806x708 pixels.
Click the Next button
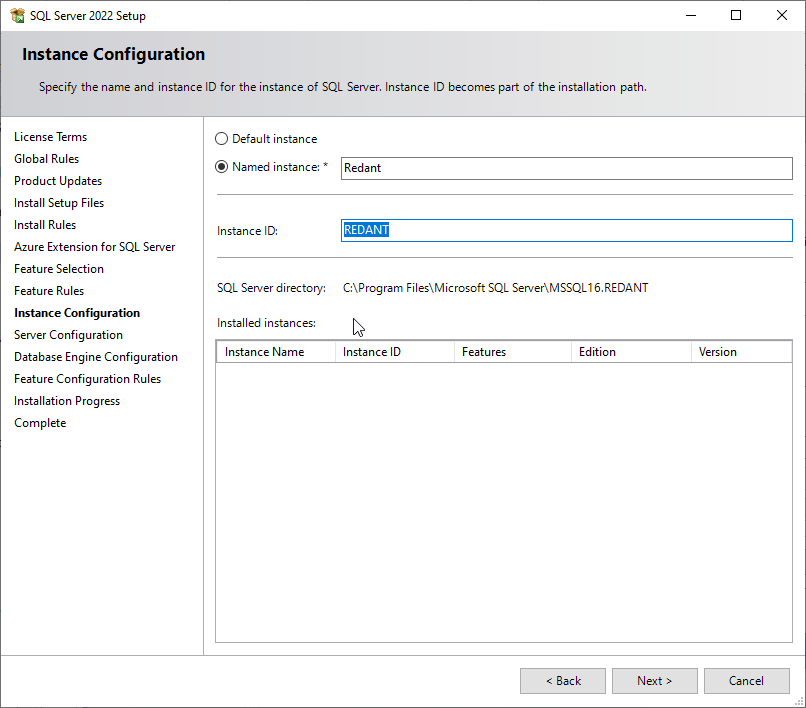point(654,681)
